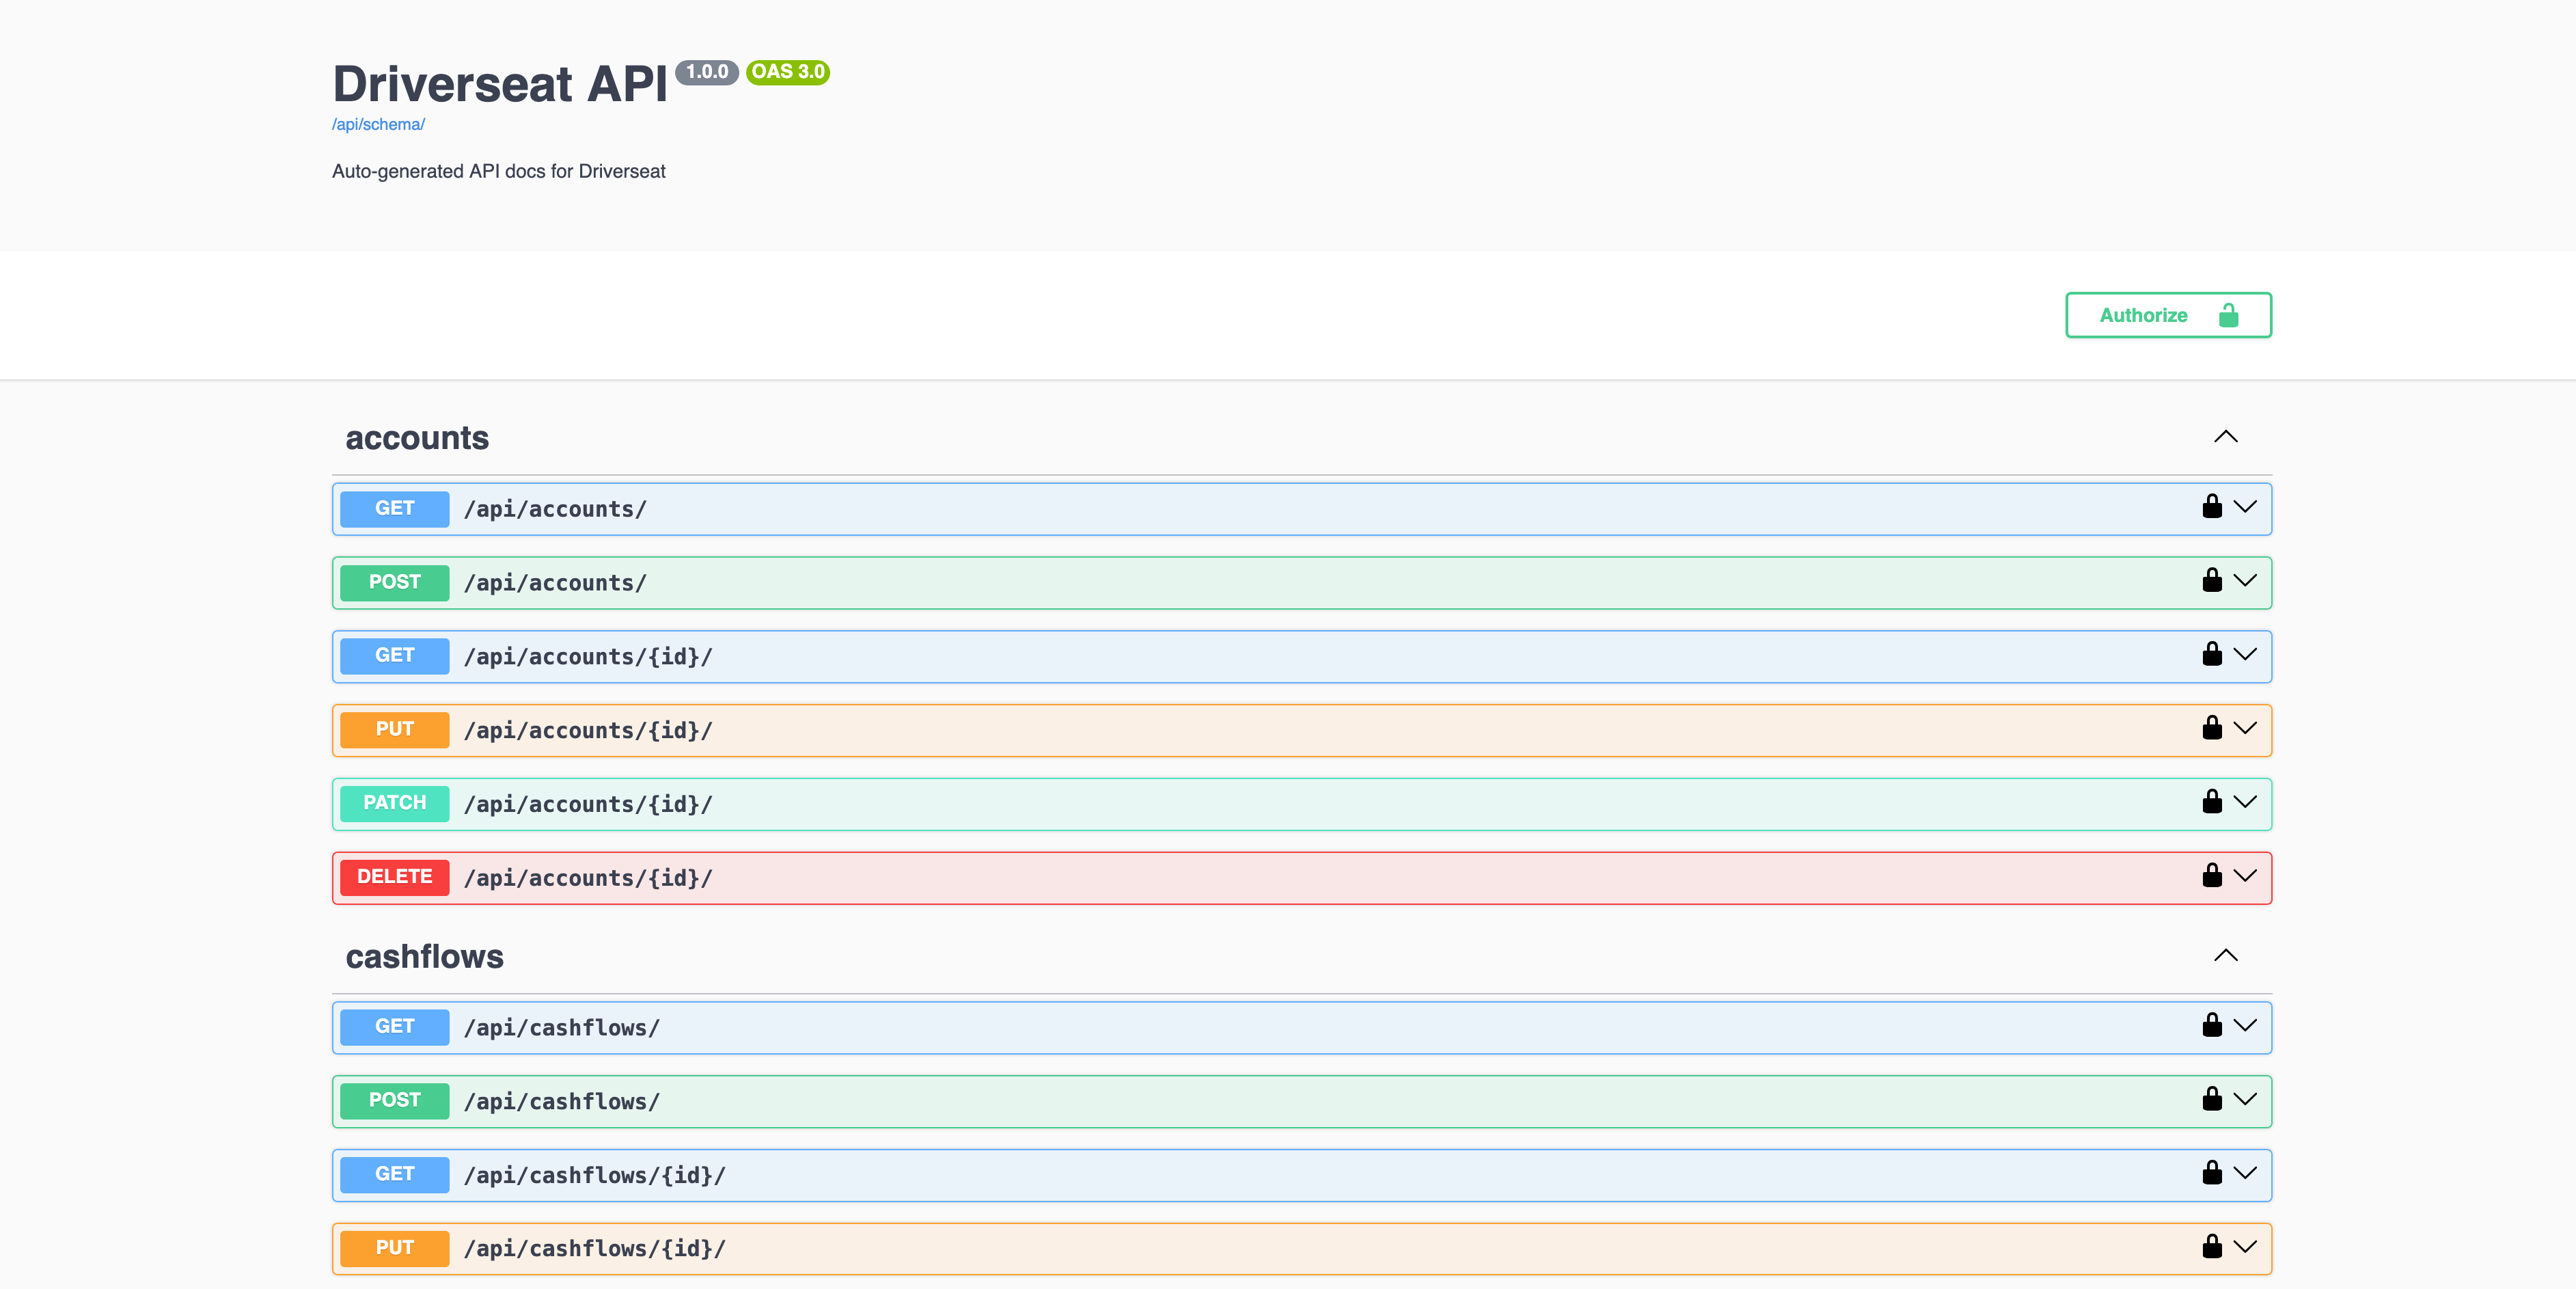Click the blue GET badge for /api/accounts/
This screenshot has width=2576, height=1289.
click(x=394, y=508)
